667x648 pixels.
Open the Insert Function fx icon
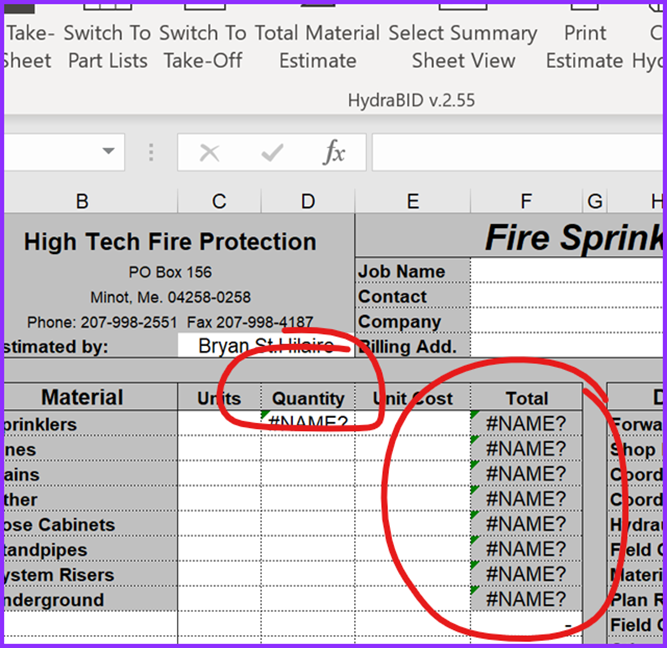pos(334,153)
